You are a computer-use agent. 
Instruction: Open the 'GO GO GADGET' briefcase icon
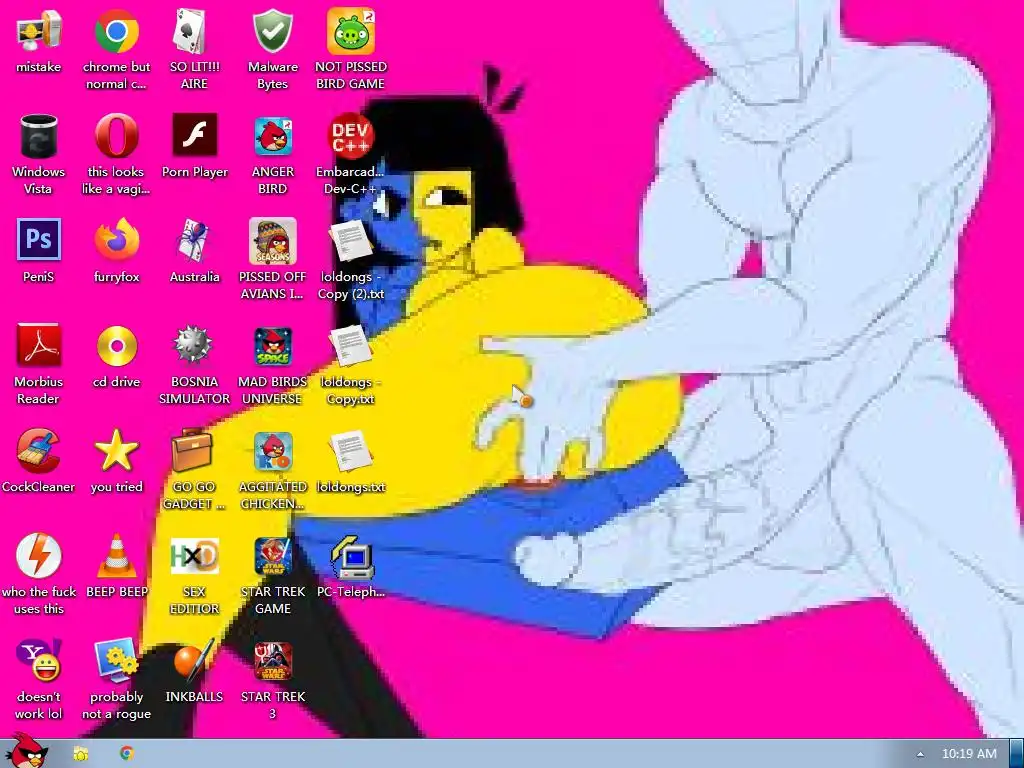point(194,451)
